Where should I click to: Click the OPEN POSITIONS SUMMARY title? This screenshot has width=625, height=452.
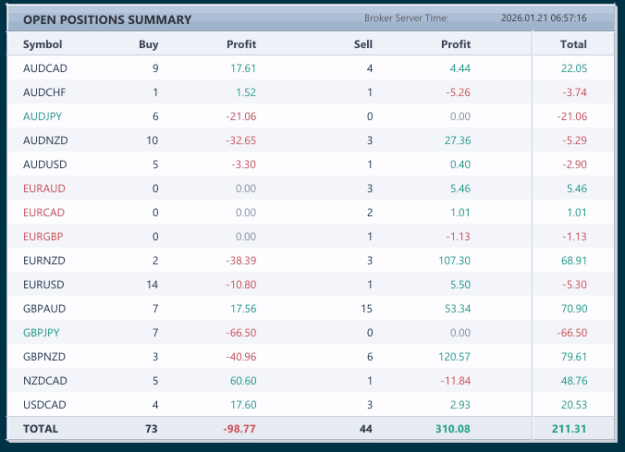[107, 20]
